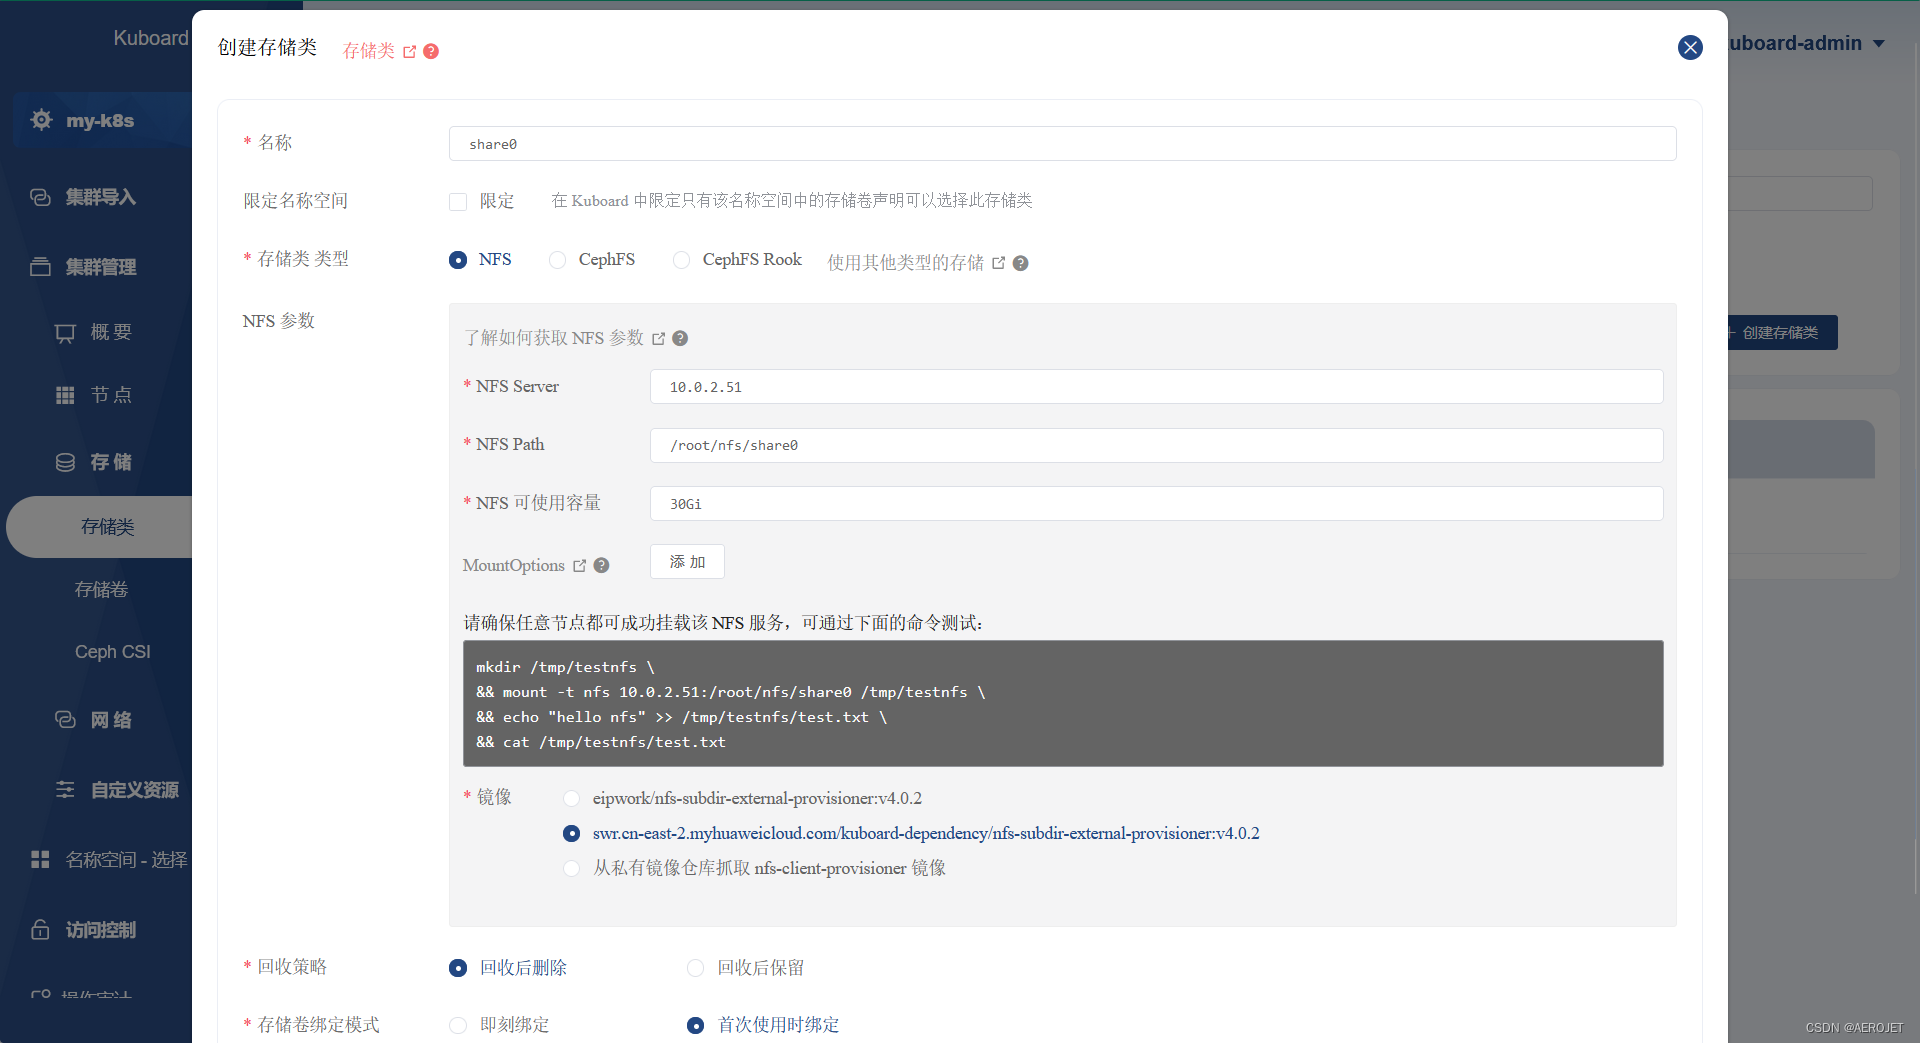Open 使用其他类型的存储 link
The width and height of the screenshot is (1920, 1043).
click(905, 263)
